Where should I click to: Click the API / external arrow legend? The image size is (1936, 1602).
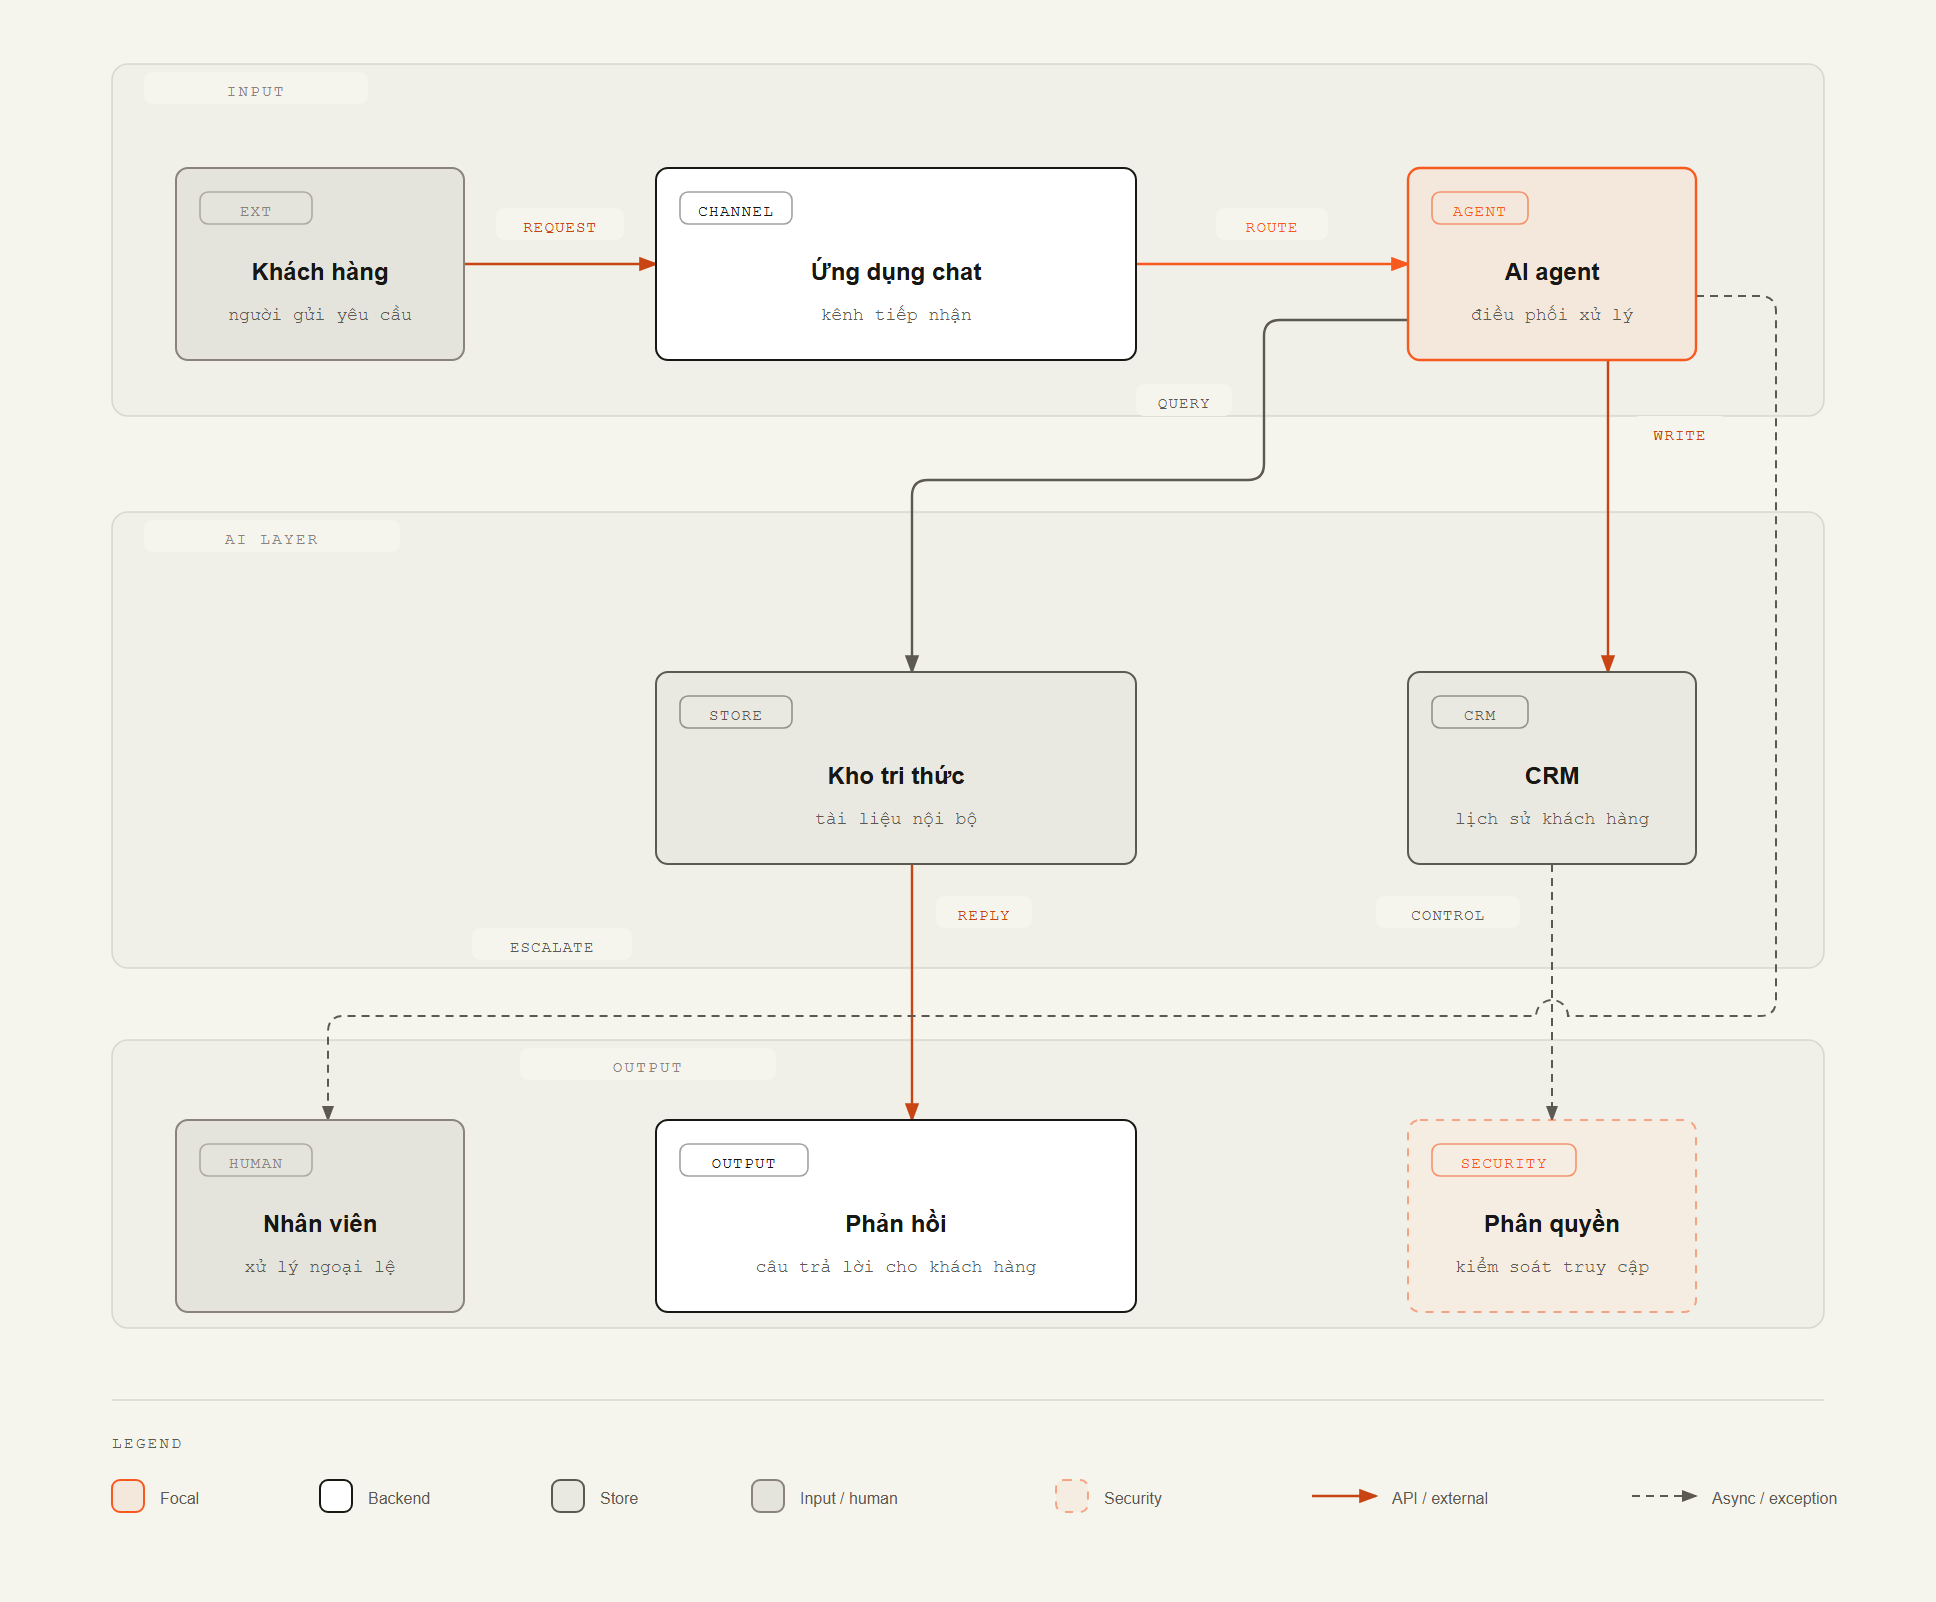click(1344, 1496)
